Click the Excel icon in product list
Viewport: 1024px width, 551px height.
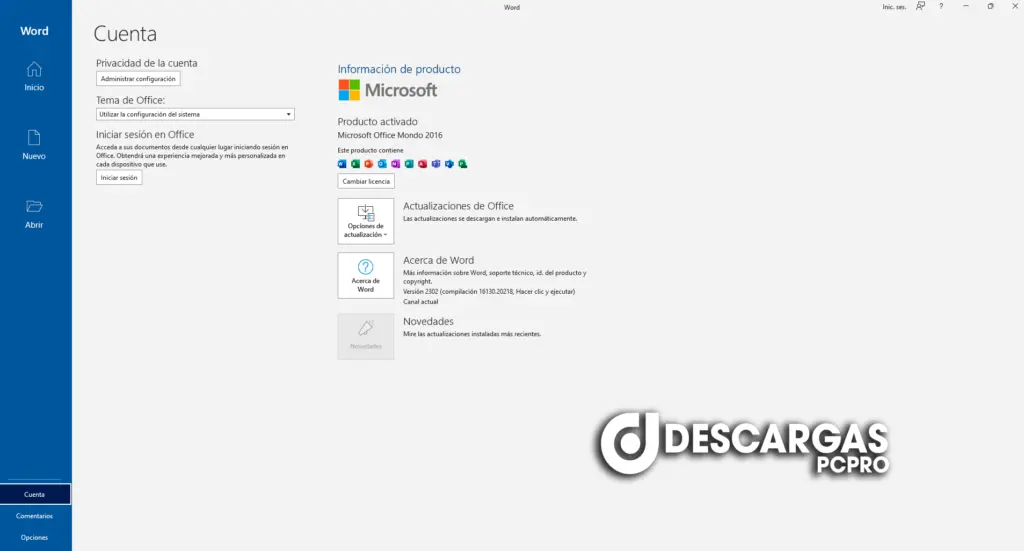tap(355, 164)
